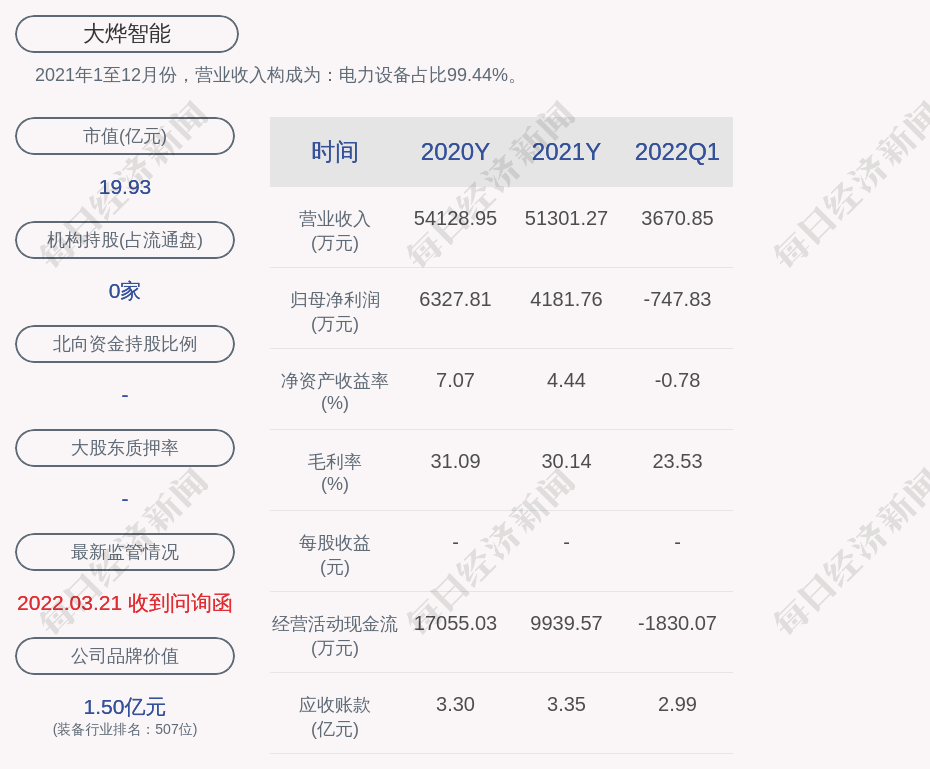The width and height of the screenshot is (930, 769).
Task: Click the 大烨智能 company name pill
Action: click(127, 34)
